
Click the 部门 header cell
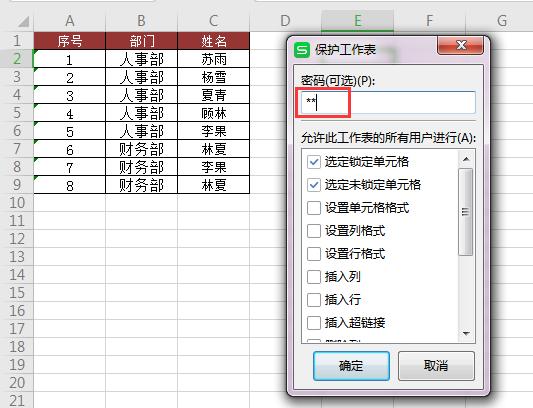point(141,41)
